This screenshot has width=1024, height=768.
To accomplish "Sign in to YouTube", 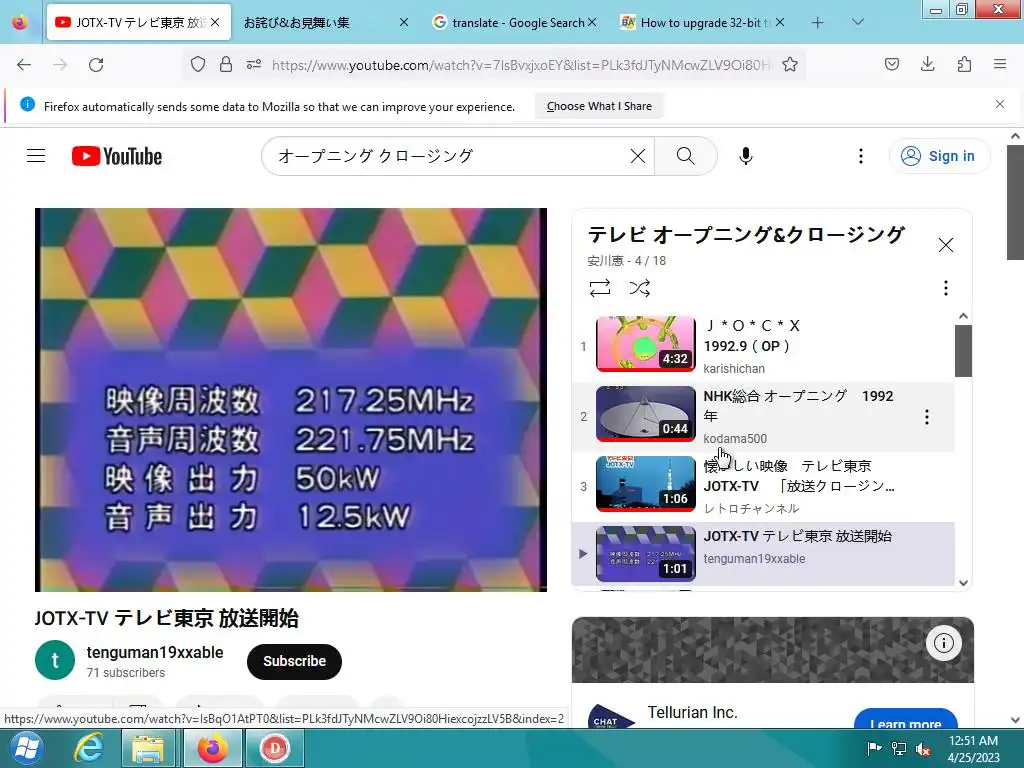I will click(938, 156).
